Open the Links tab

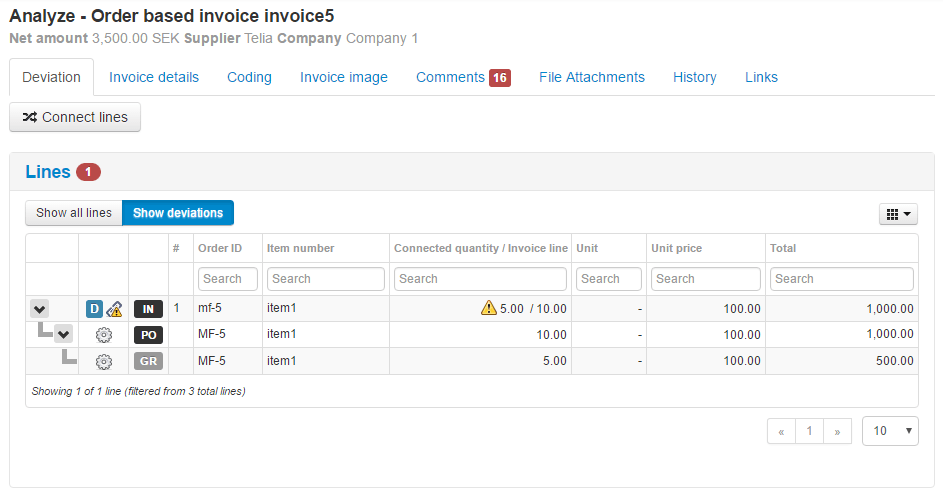(761, 78)
